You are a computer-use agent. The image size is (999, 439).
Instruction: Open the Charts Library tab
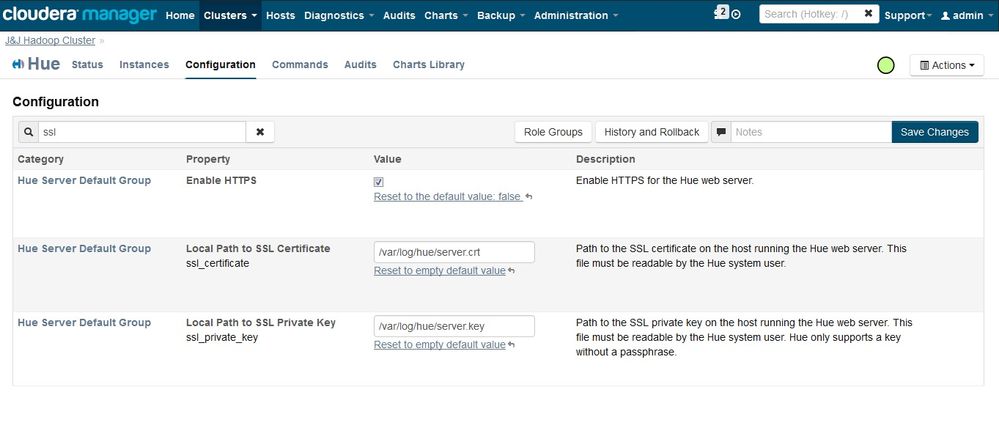pos(428,65)
